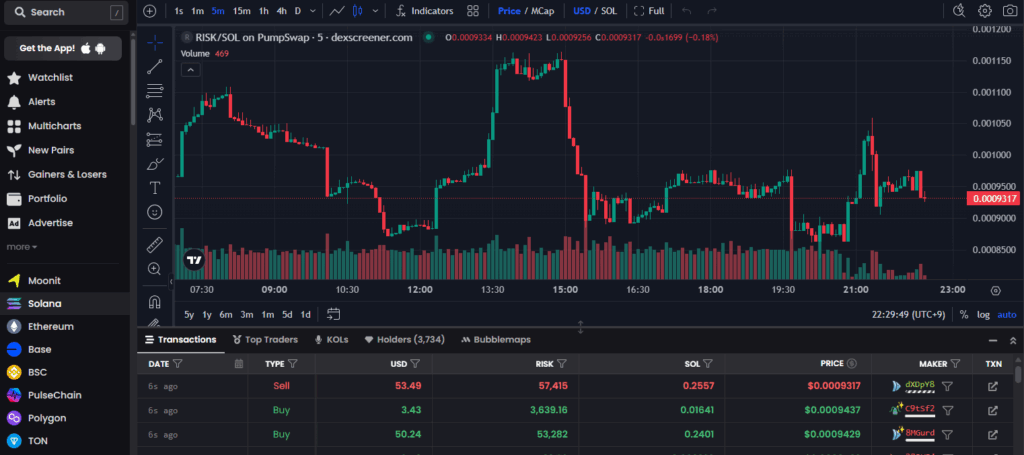The width and height of the screenshot is (1024, 455).
Task: Switch to the Transactions tab
Action: pyautogui.click(x=181, y=339)
